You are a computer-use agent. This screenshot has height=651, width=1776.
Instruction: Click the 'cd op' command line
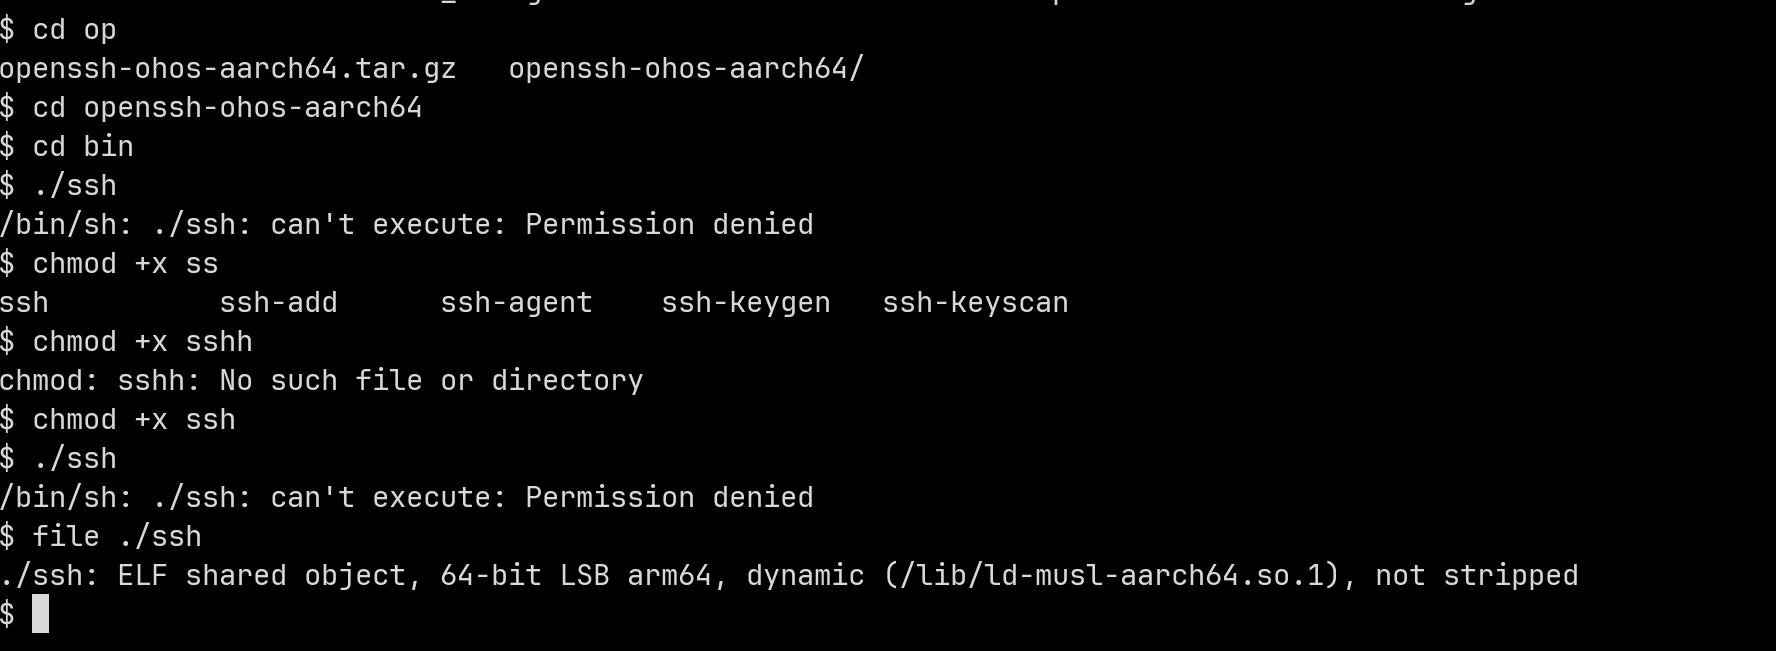(58, 30)
